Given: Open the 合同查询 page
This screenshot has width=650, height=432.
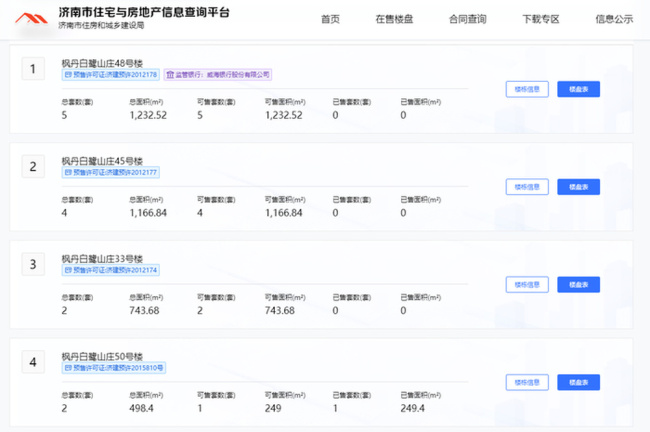Looking at the screenshot, I should pyautogui.click(x=468, y=19).
